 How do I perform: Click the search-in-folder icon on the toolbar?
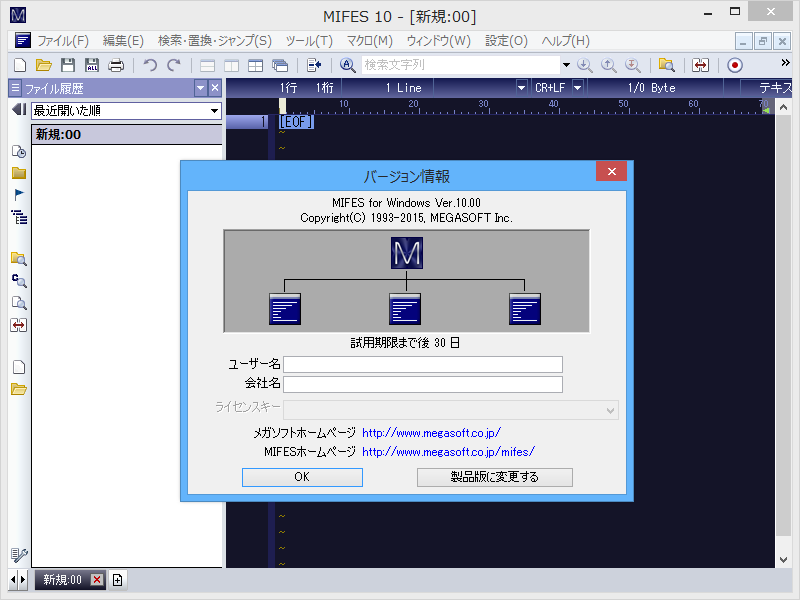pos(668,65)
